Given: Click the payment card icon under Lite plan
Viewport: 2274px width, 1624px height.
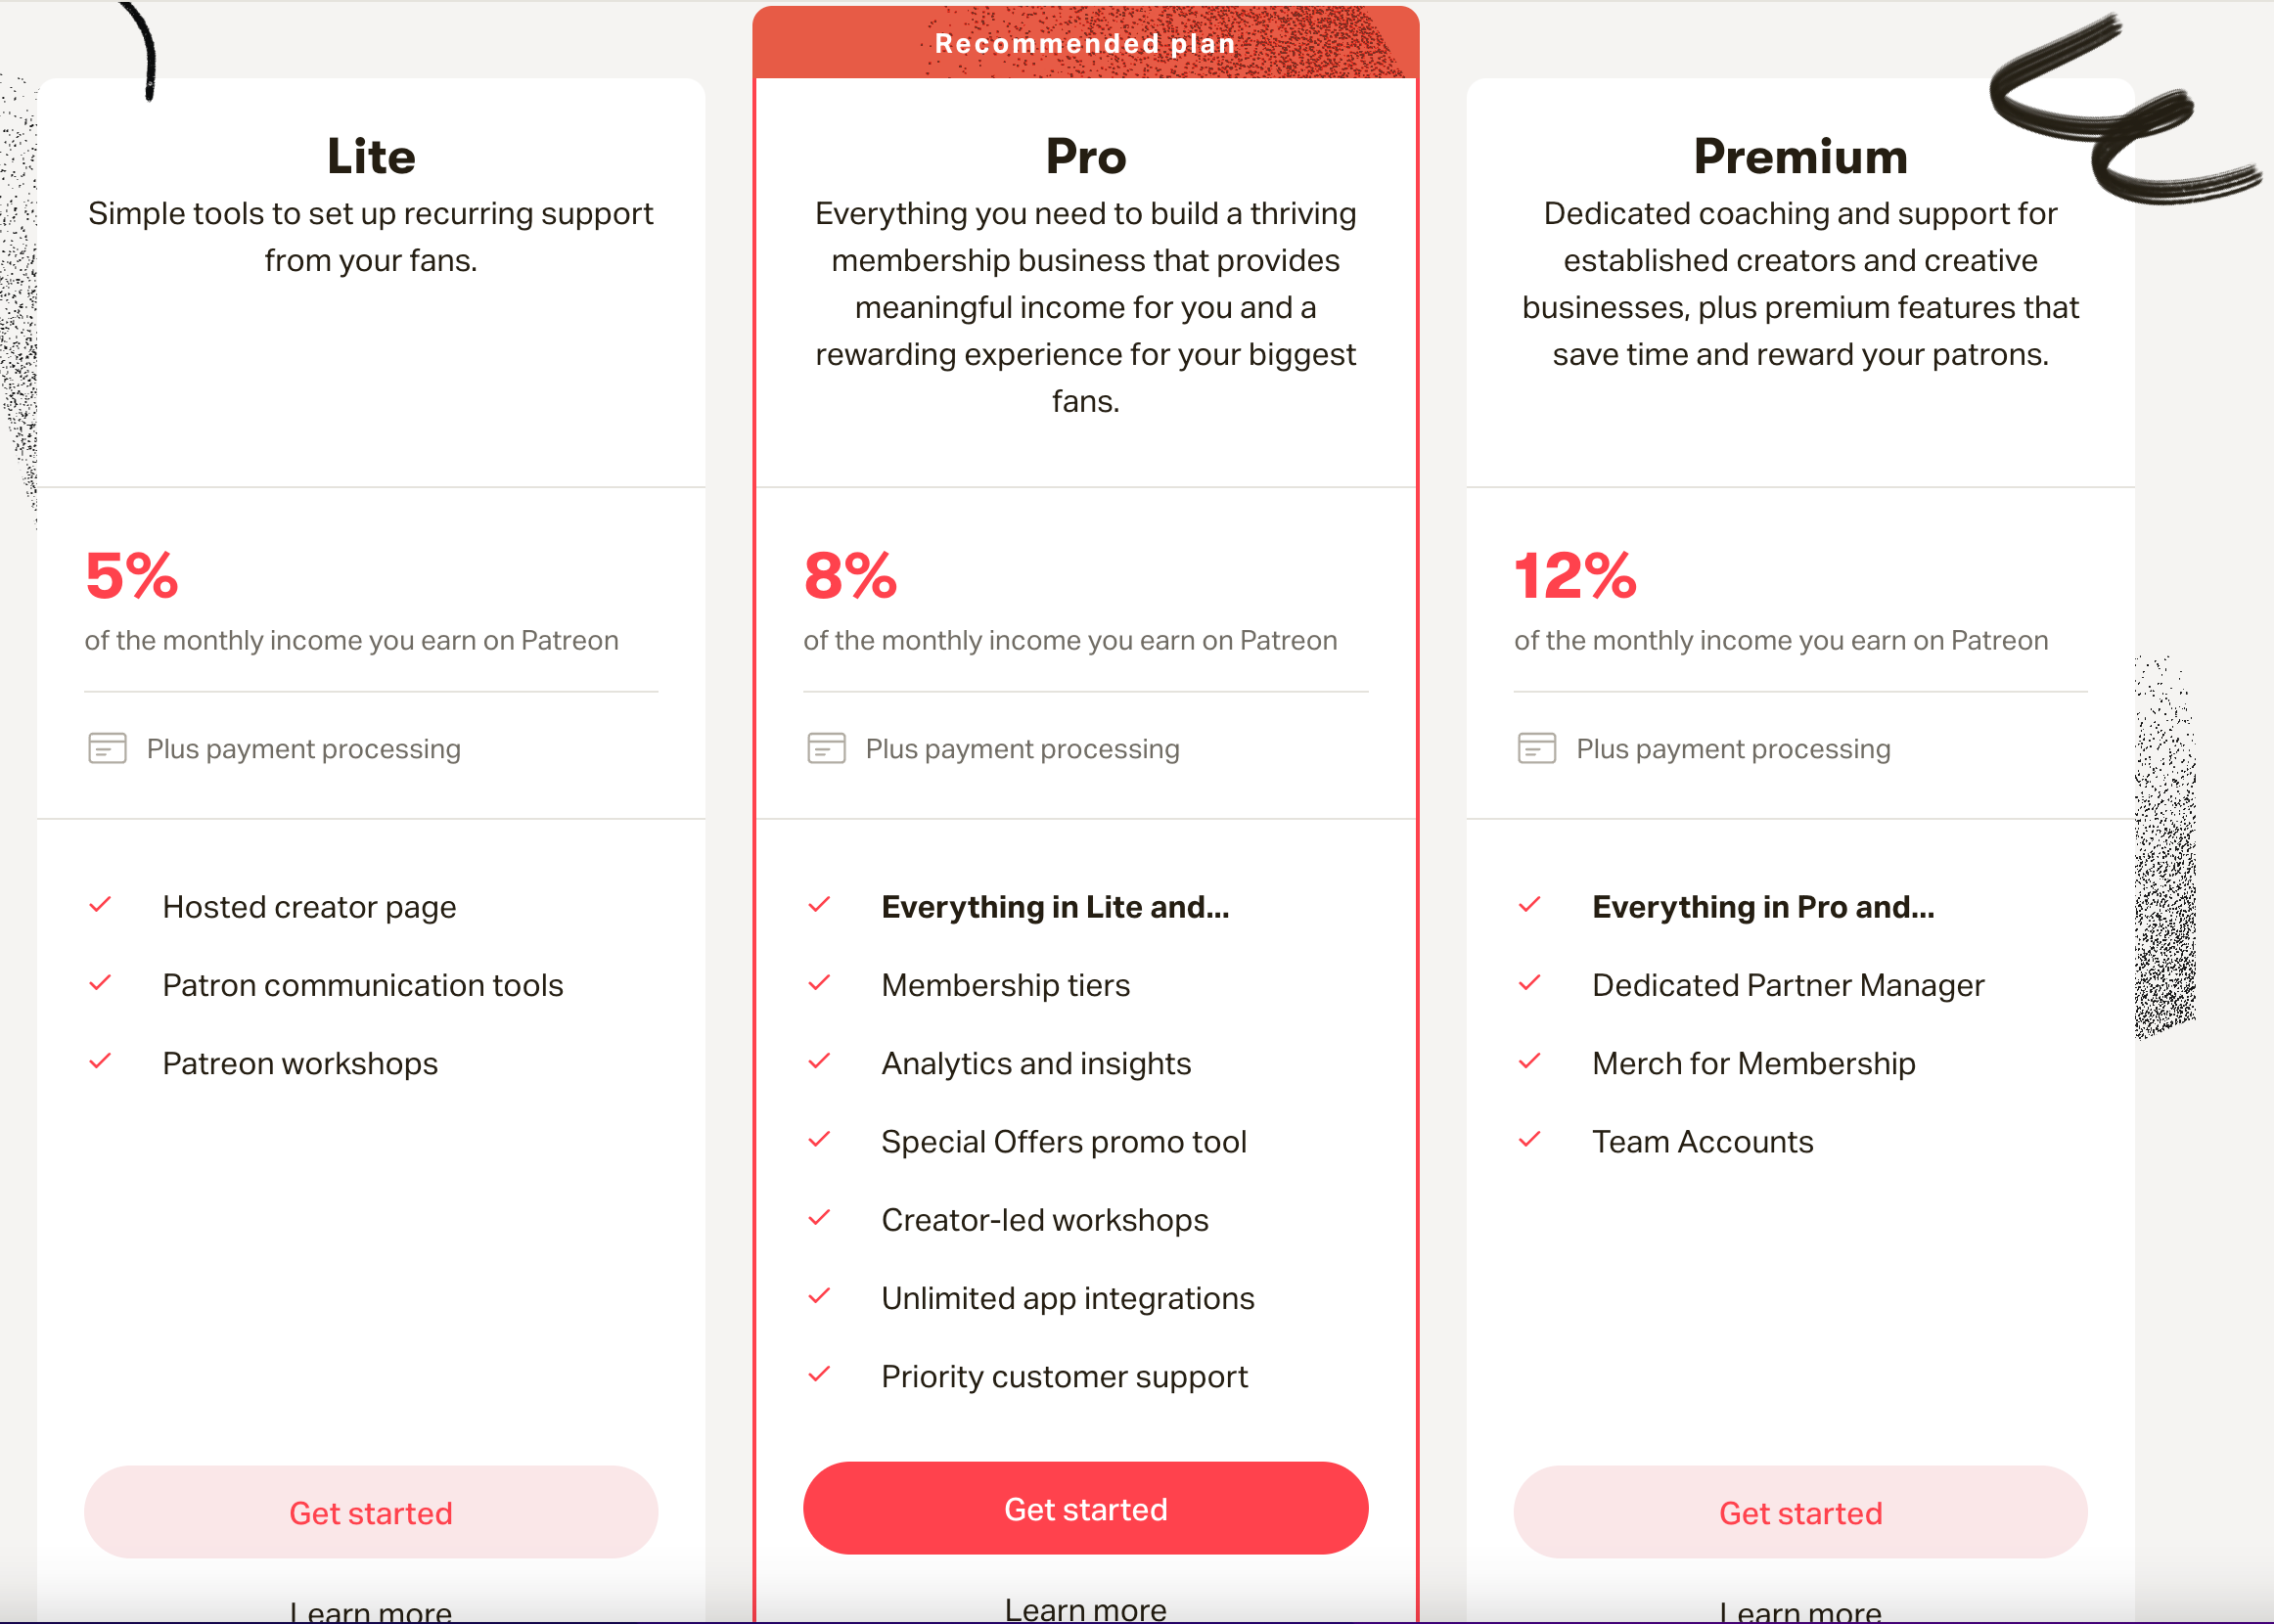Looking at the screenshot, I should click(x=107, y=748).
